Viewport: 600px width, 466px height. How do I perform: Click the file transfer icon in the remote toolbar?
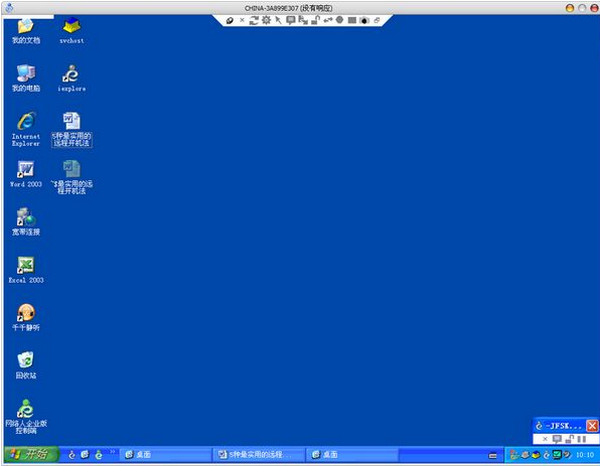(303, 20)
